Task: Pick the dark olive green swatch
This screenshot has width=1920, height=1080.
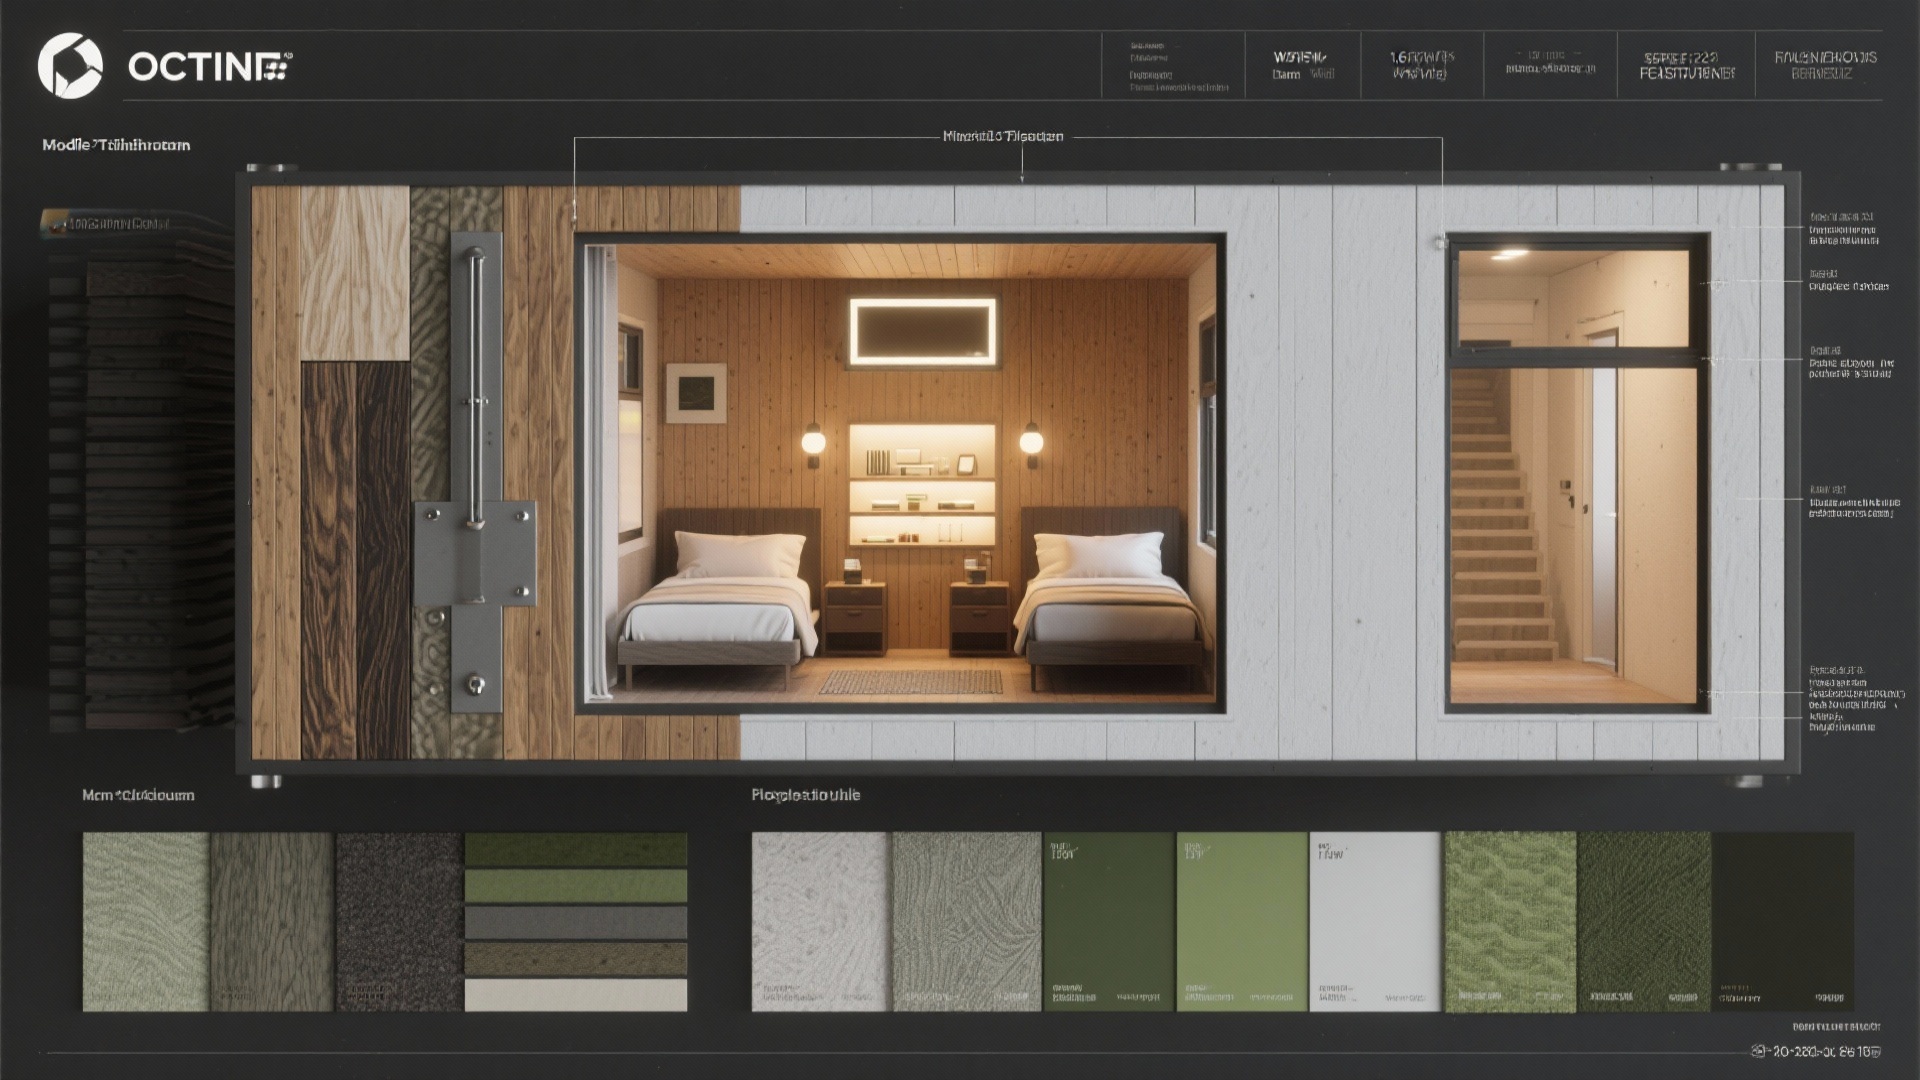Action: (x=1108, y=920)
